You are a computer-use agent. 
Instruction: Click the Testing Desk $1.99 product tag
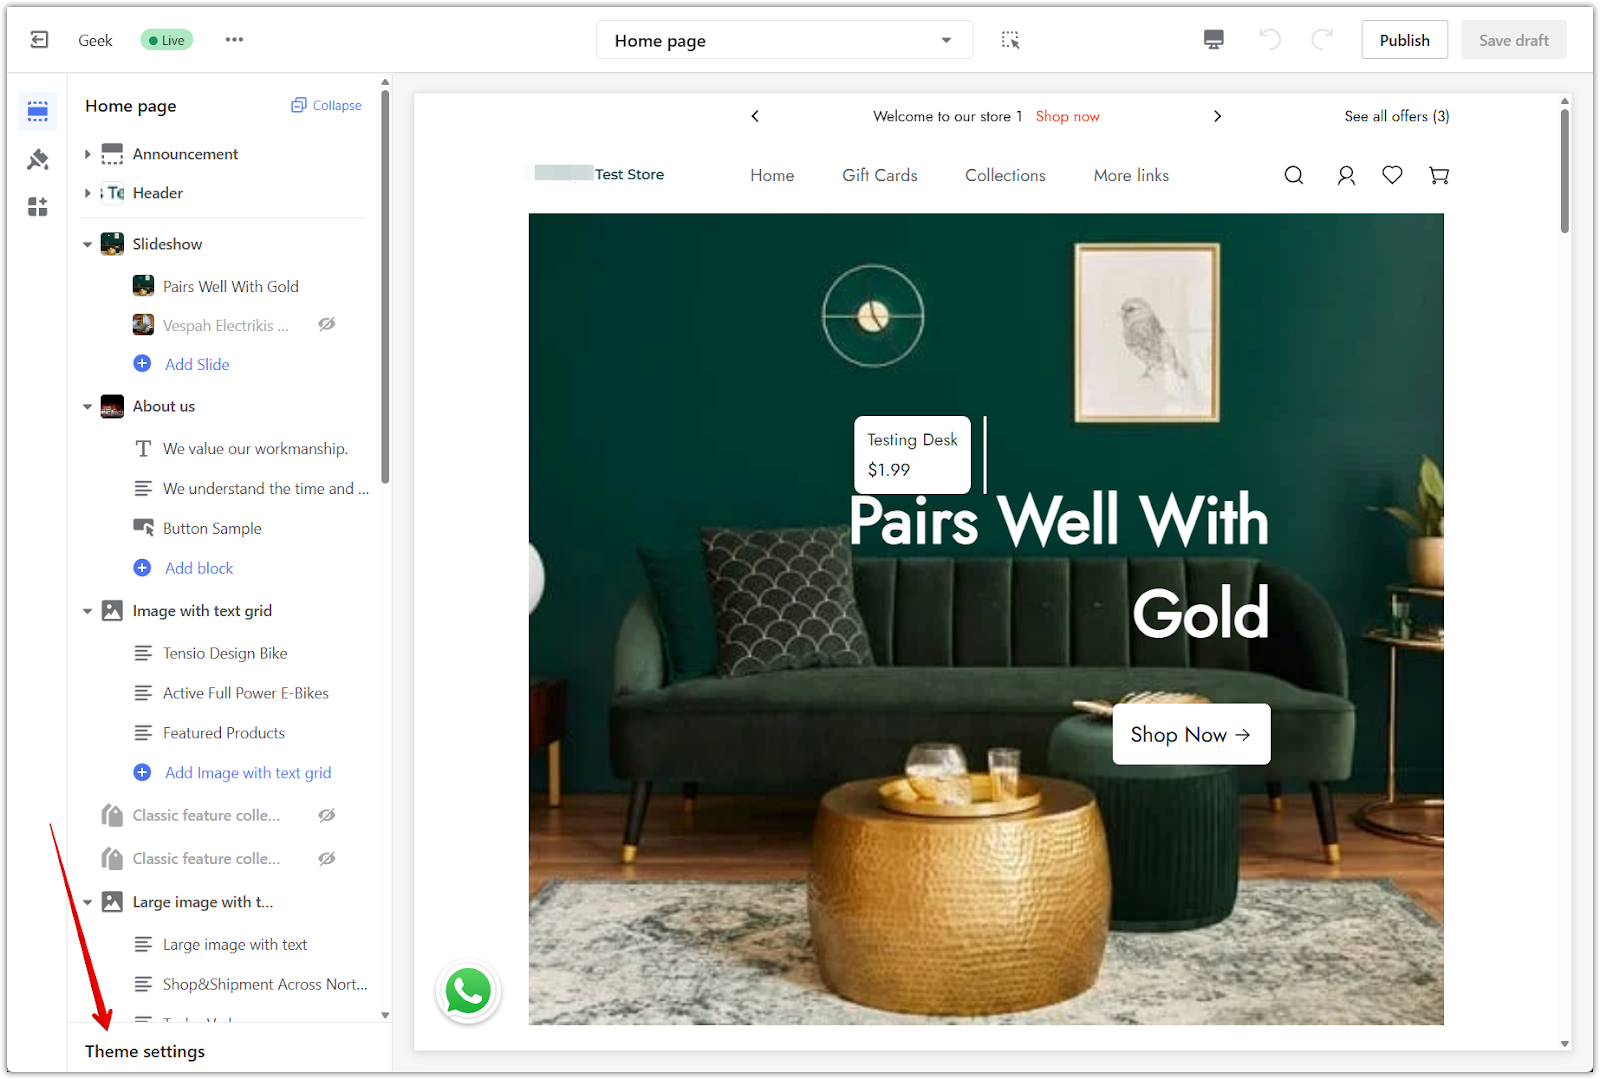[912, 454]
